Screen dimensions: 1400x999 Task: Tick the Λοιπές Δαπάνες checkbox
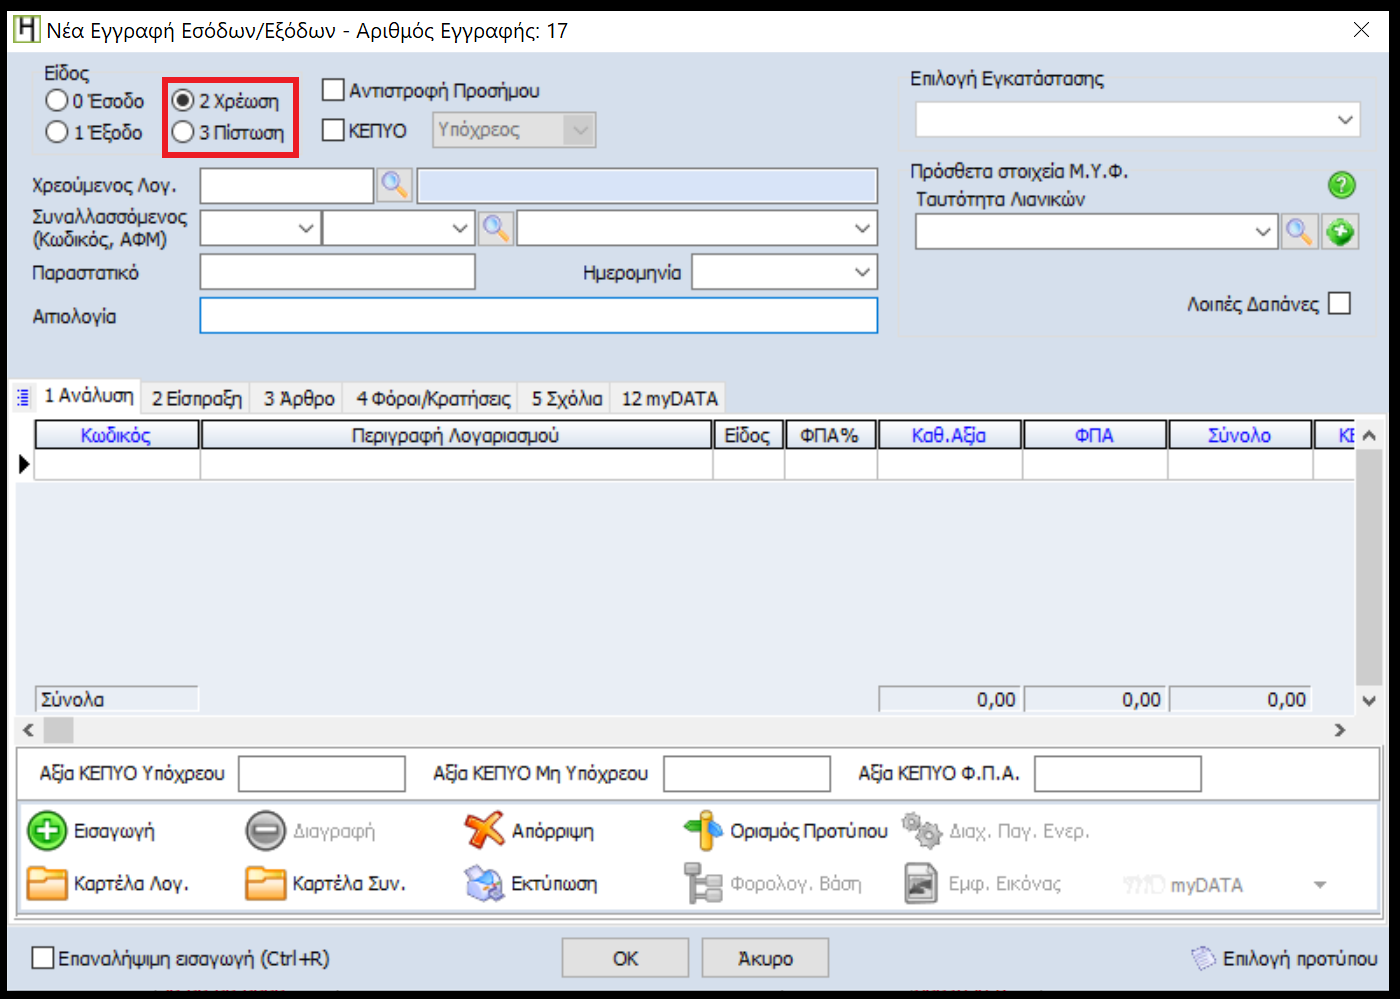click(1339, 303)
